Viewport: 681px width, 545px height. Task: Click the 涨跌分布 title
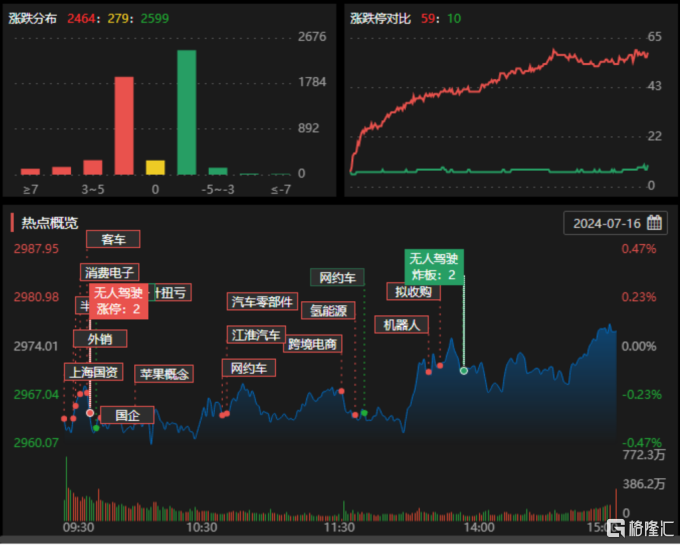(33, 18)
